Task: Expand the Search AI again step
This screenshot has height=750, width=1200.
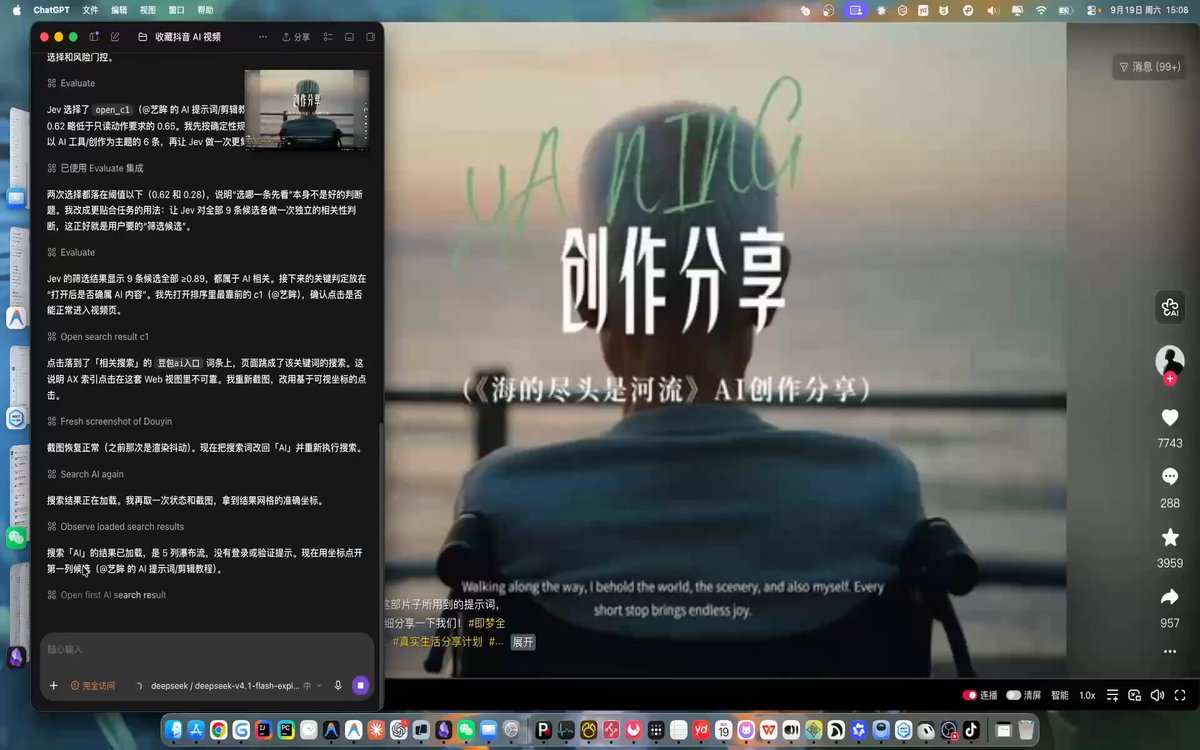Action: (x=85, y=474)
